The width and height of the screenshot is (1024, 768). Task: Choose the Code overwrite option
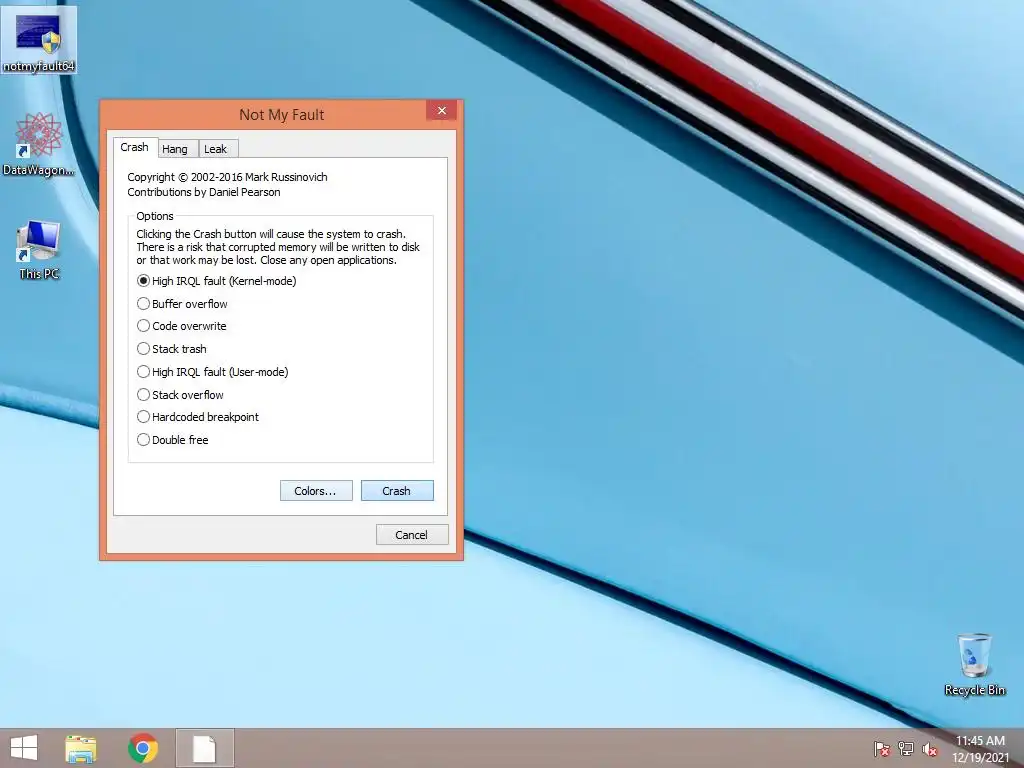coord(182,326)
